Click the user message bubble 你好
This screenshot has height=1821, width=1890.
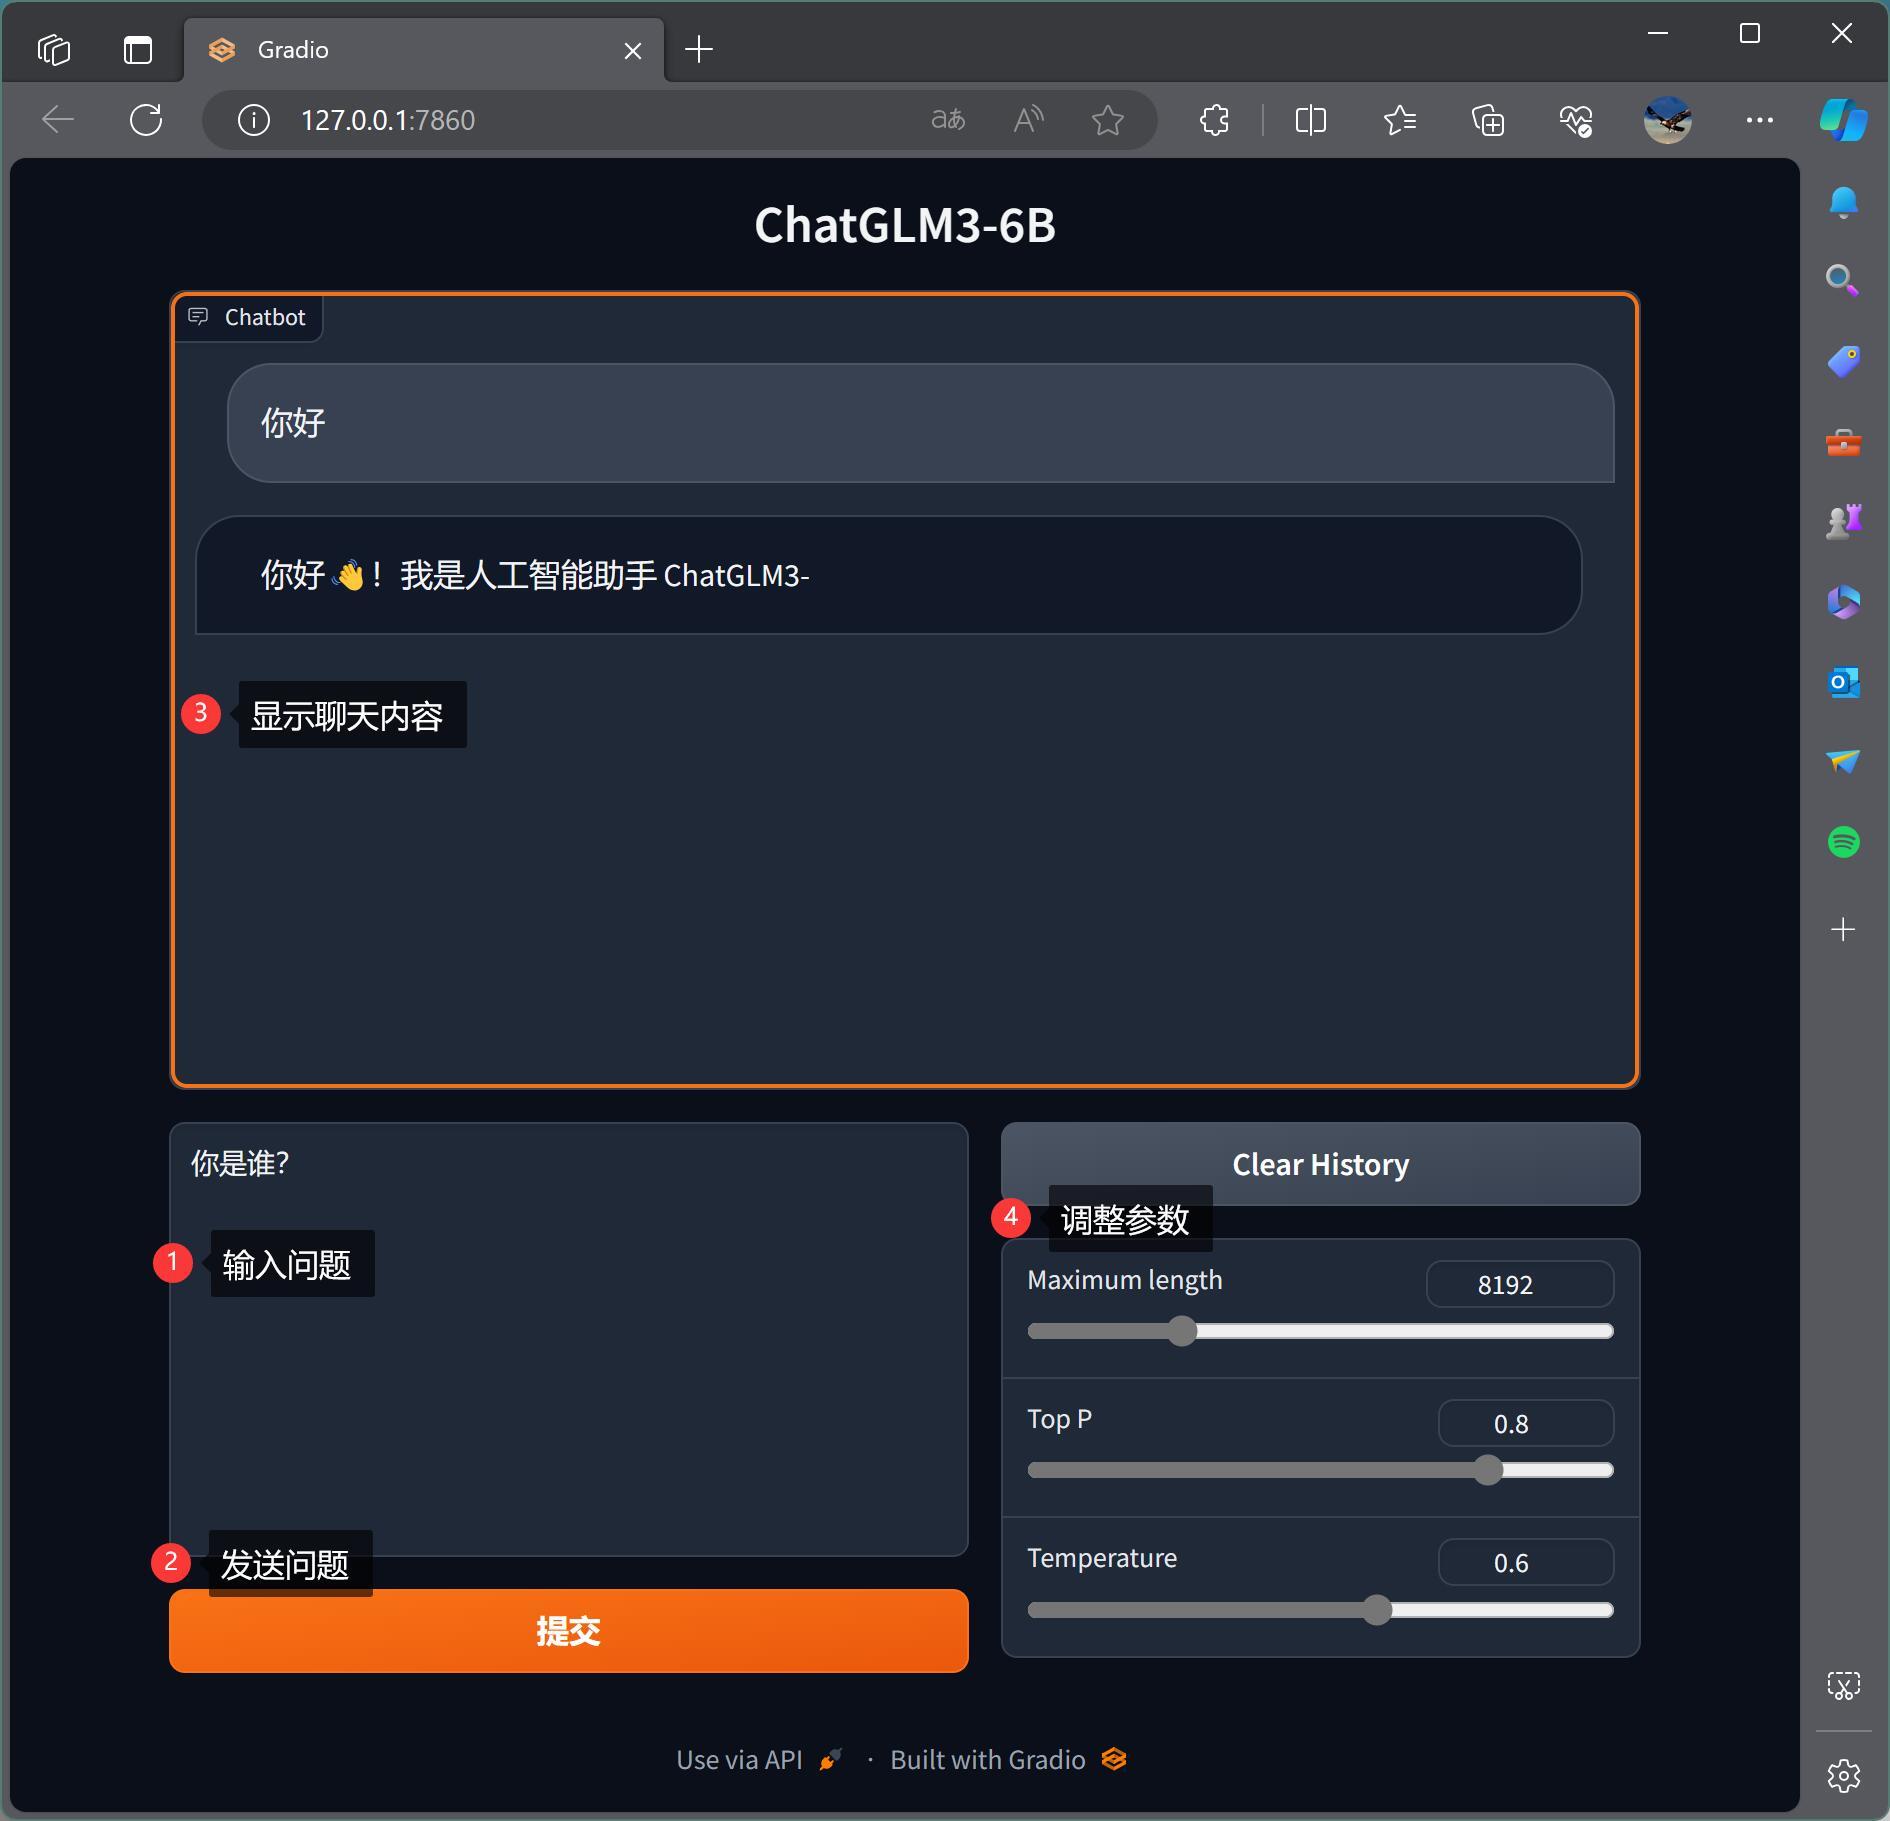(920, 423)
